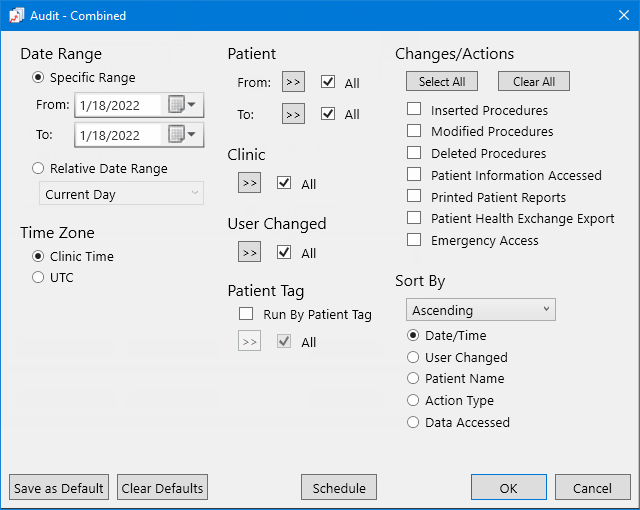Enable the Inserted Procedures checkbox
Screen dimensions: 640x510
click(x=414, y=109)
